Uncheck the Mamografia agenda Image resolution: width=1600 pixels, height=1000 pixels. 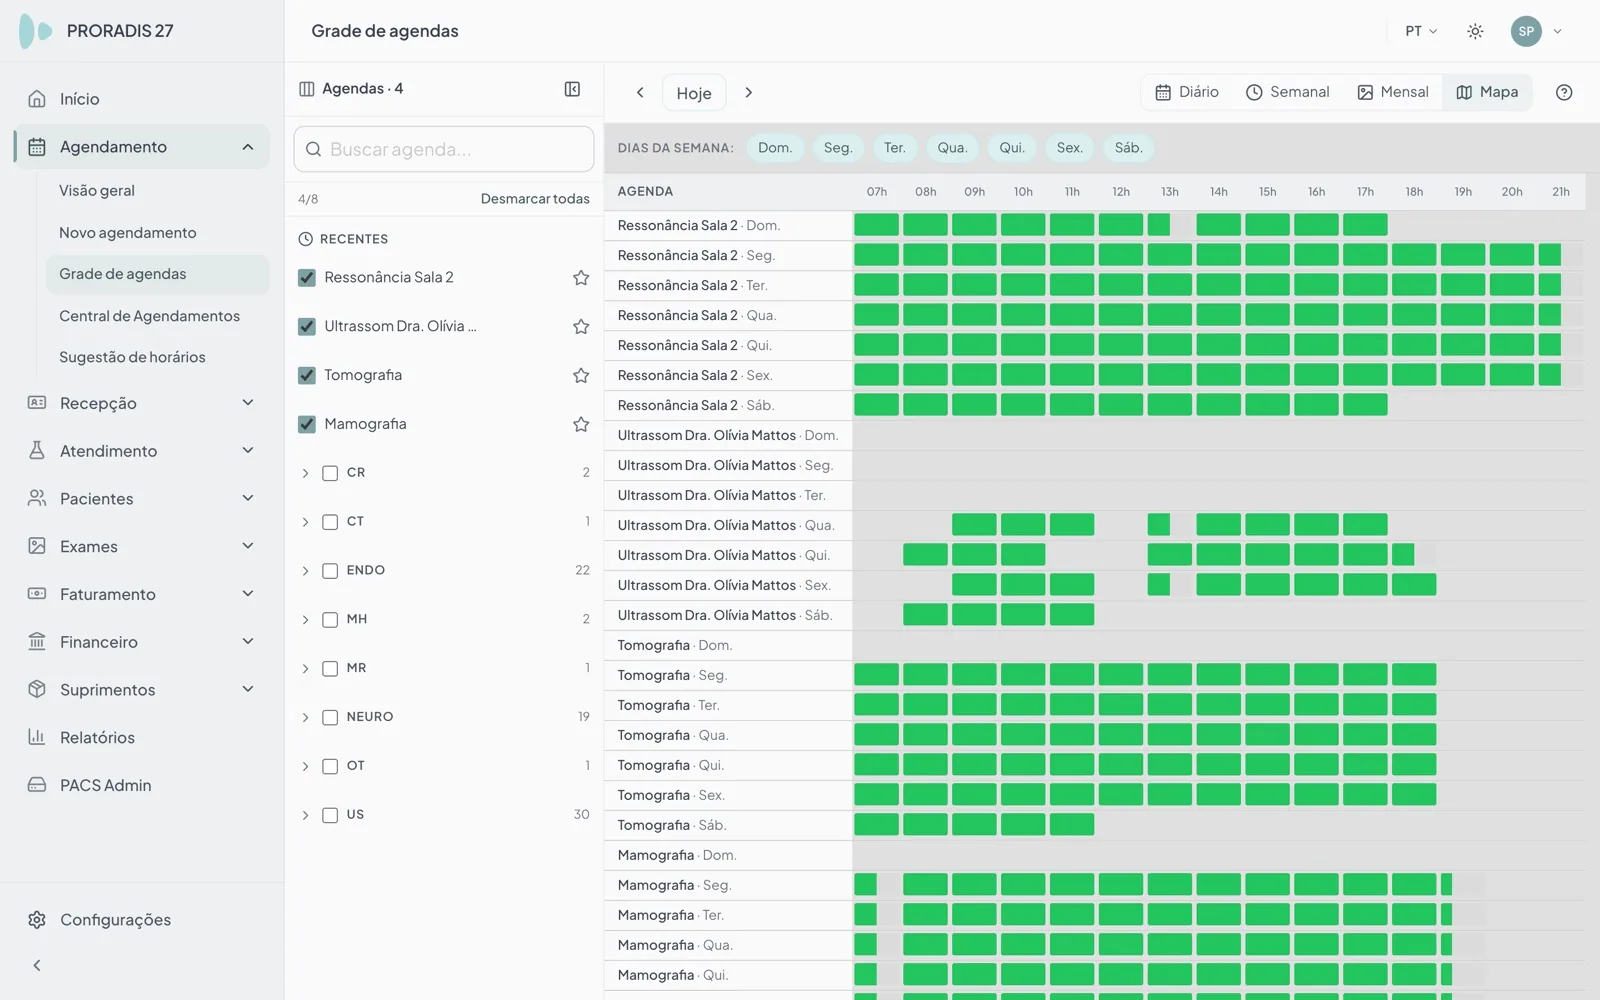point(307,424)
